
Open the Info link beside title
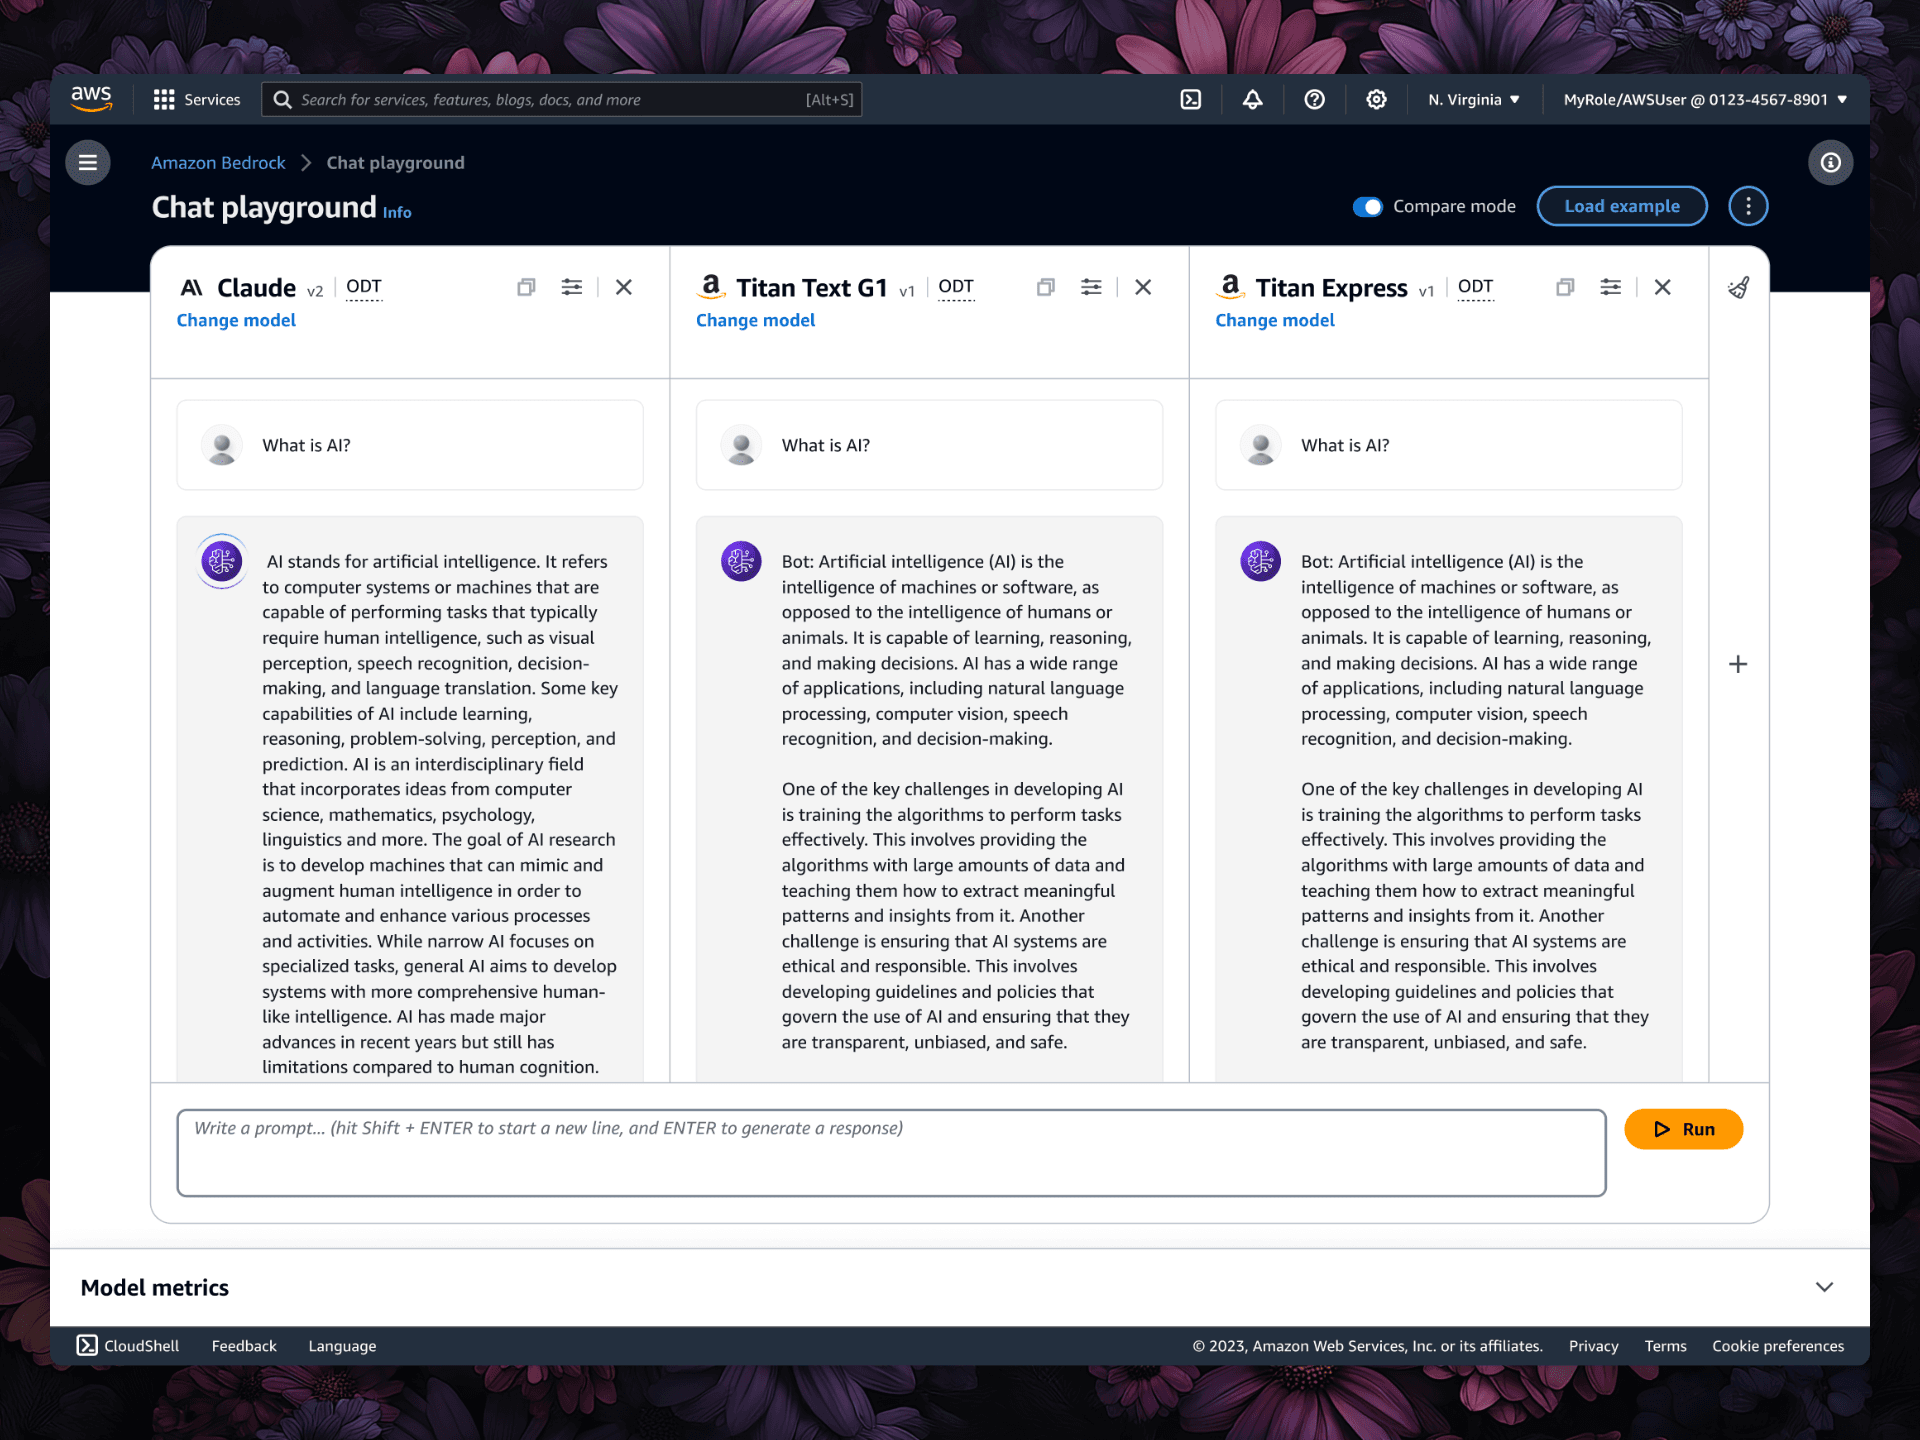(397, 212)
